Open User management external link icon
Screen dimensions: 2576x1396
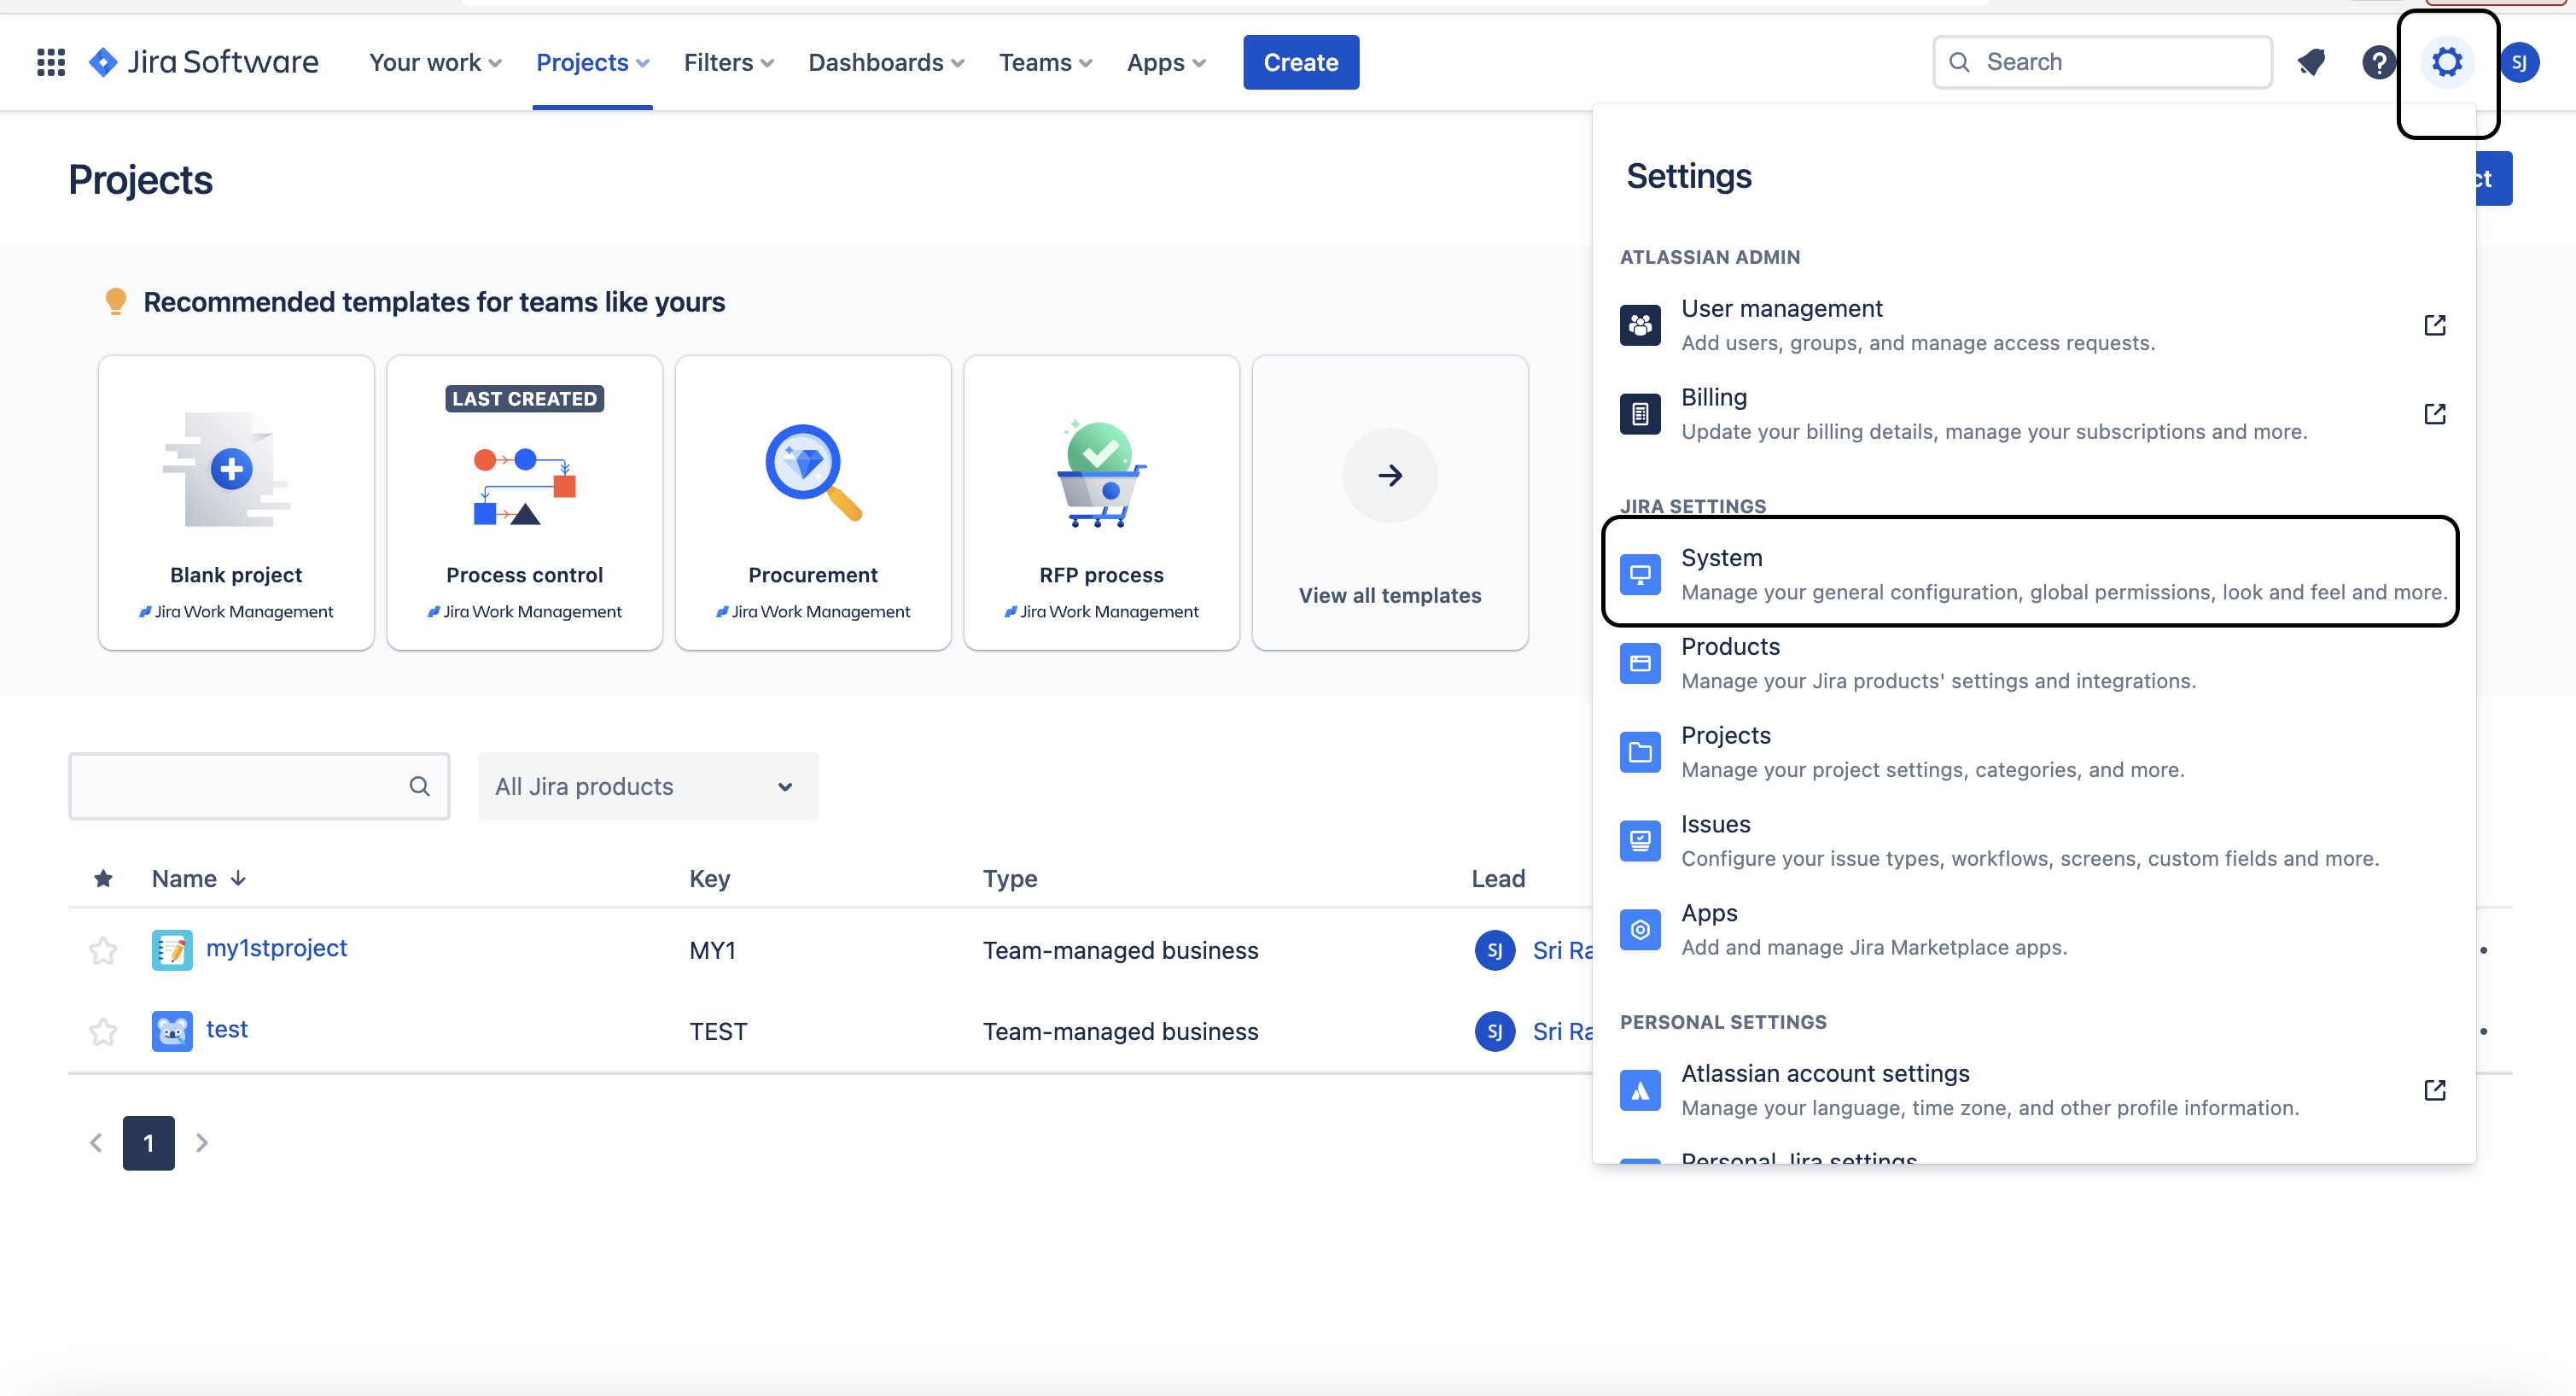(x=2435, y=325)
